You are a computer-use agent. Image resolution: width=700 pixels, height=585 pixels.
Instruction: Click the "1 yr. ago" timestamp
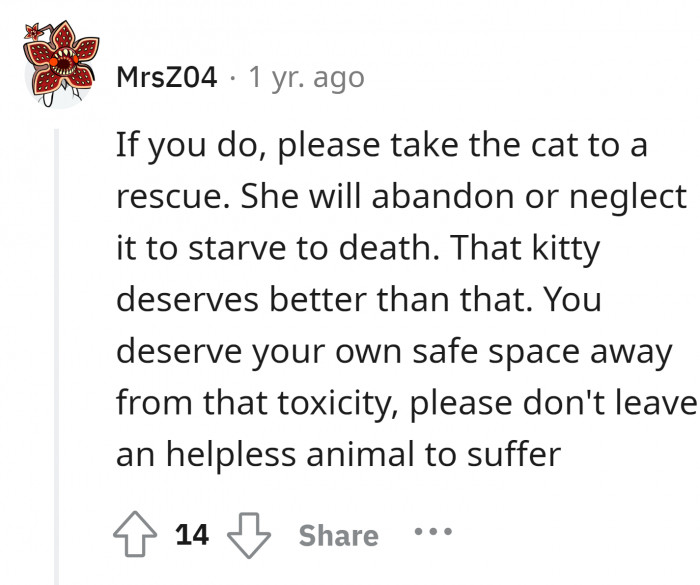305,77
